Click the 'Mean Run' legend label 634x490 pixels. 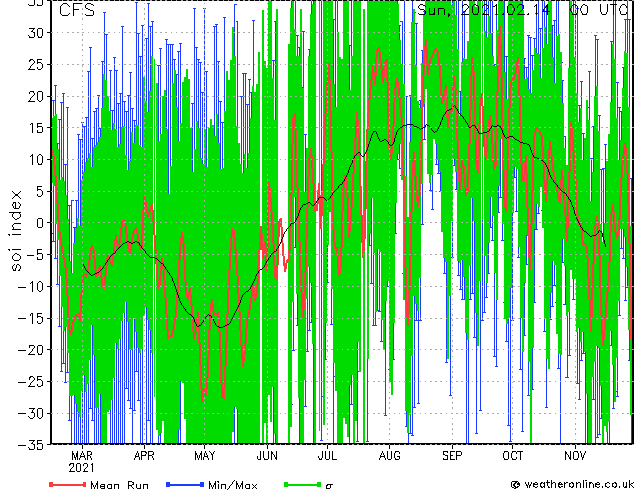pyautogui.click(x=119, y=485)
